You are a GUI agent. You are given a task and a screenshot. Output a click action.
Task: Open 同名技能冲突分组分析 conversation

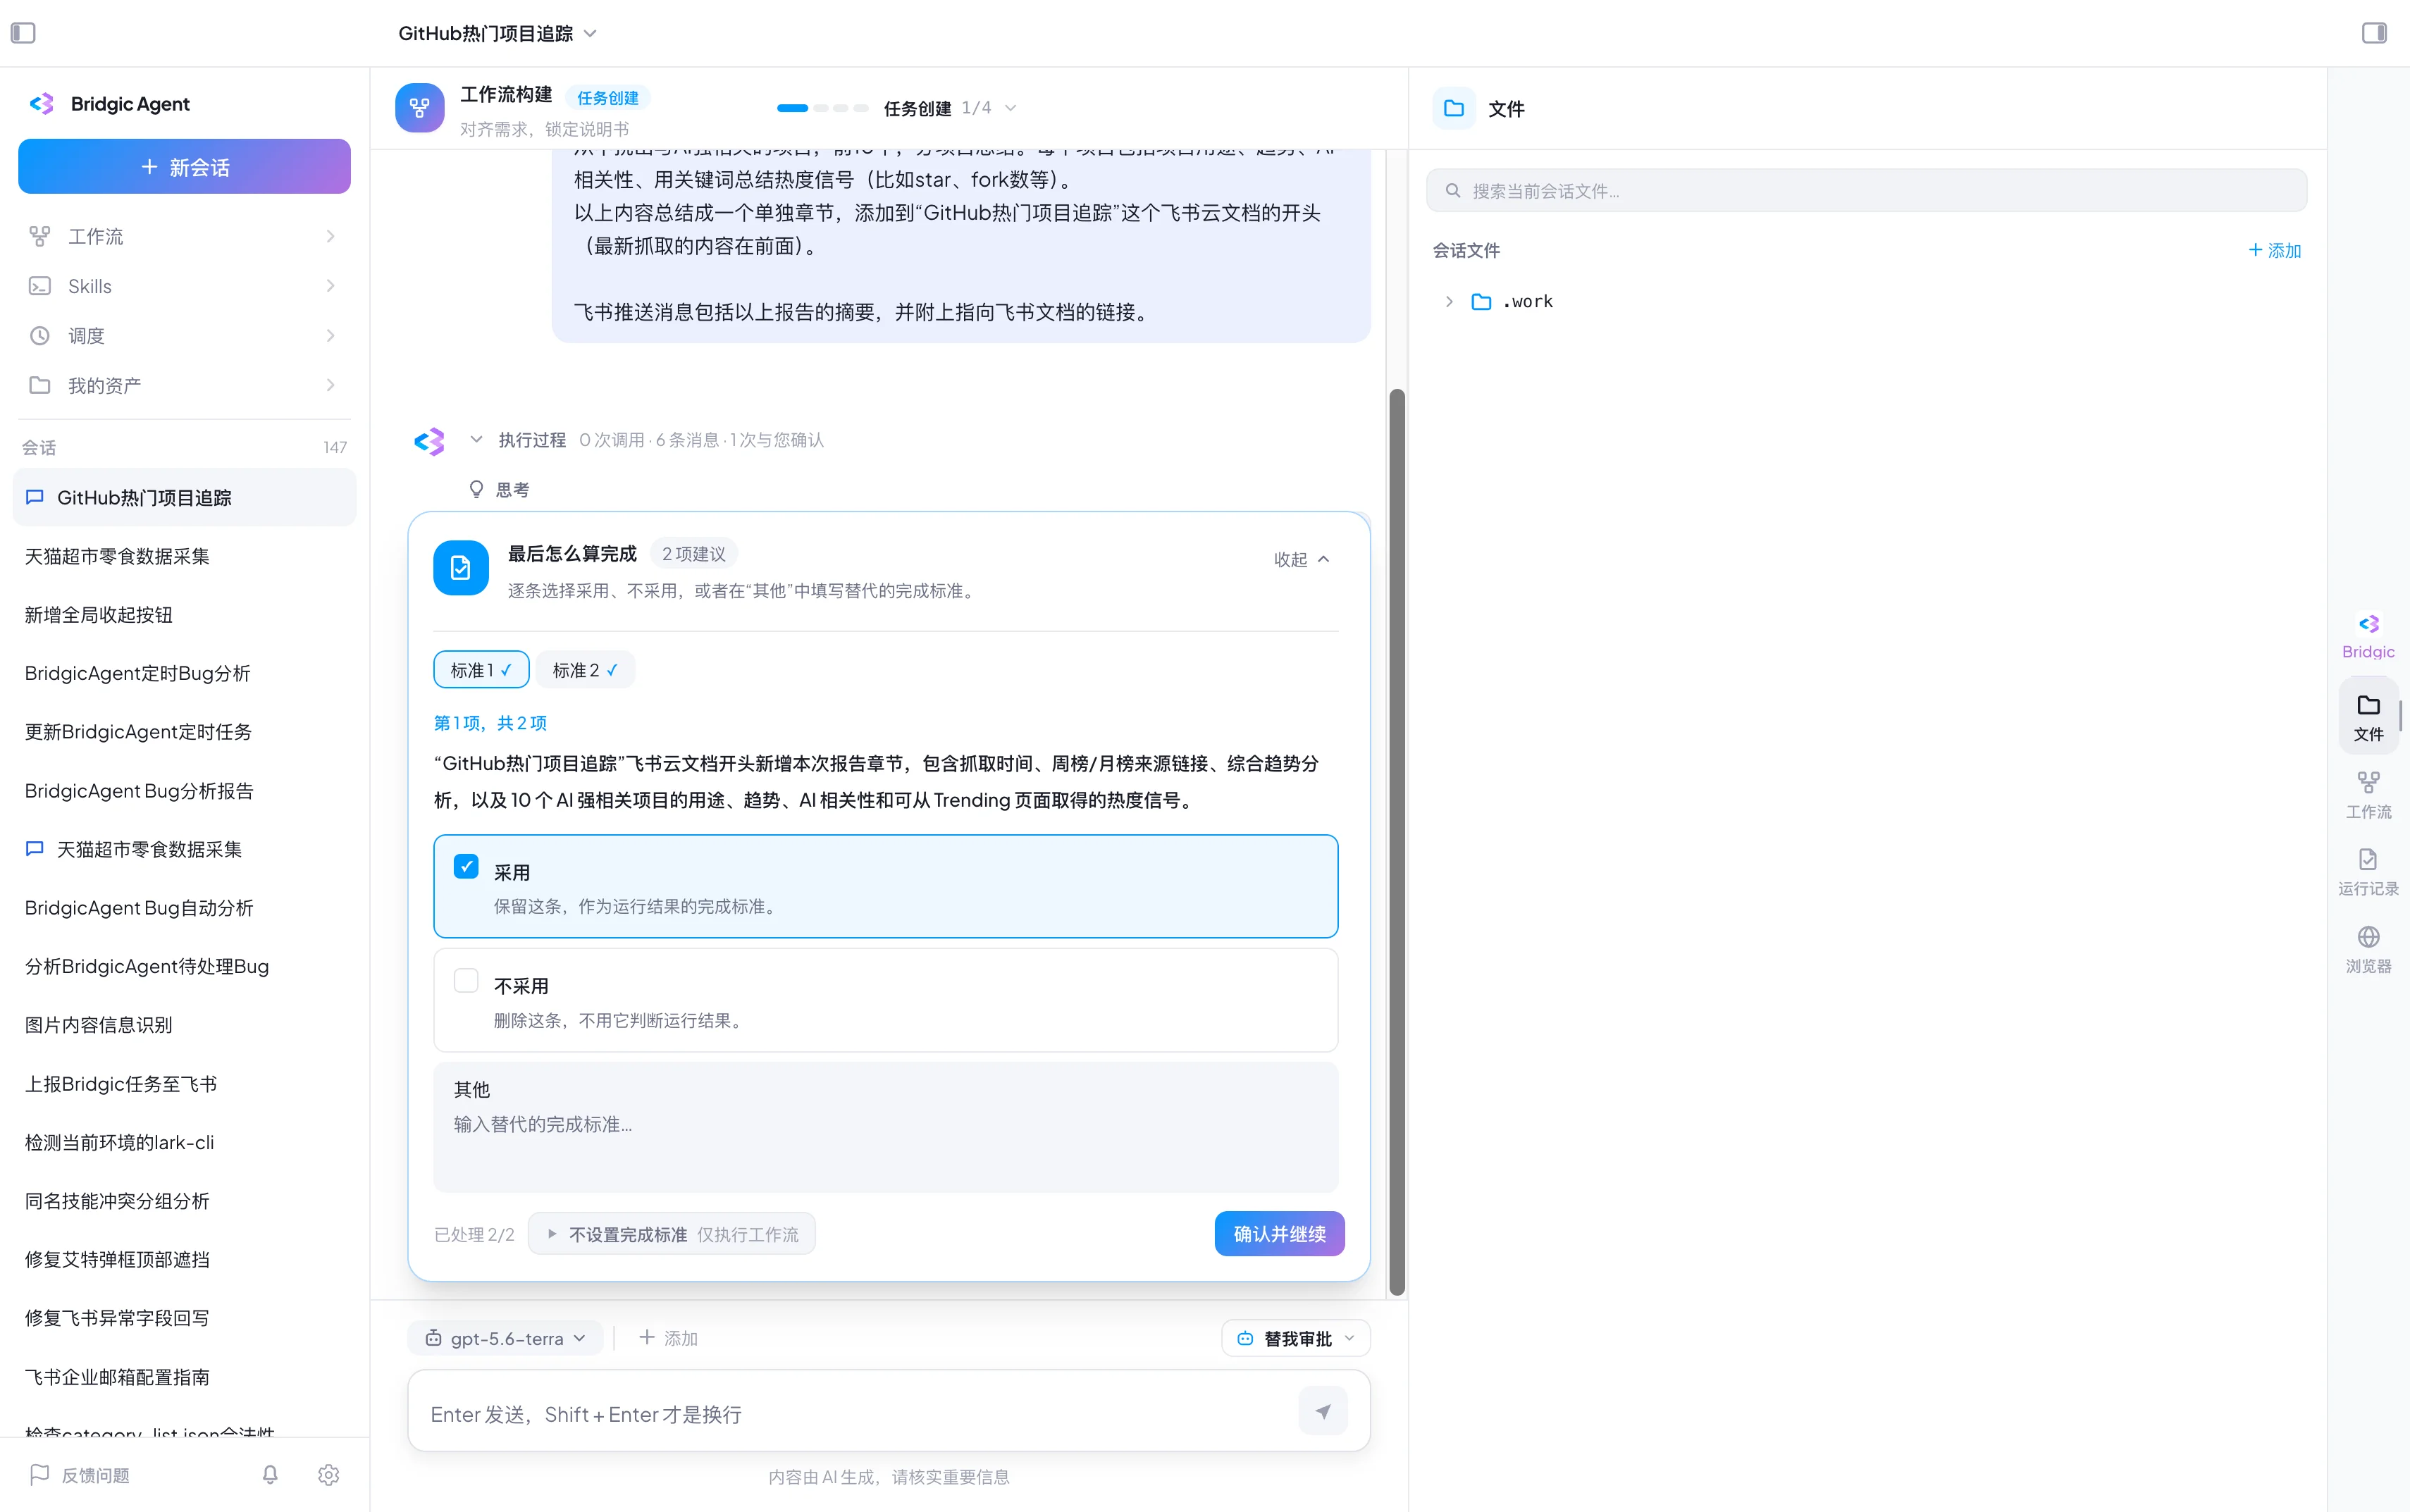(x=184, y=1201)
